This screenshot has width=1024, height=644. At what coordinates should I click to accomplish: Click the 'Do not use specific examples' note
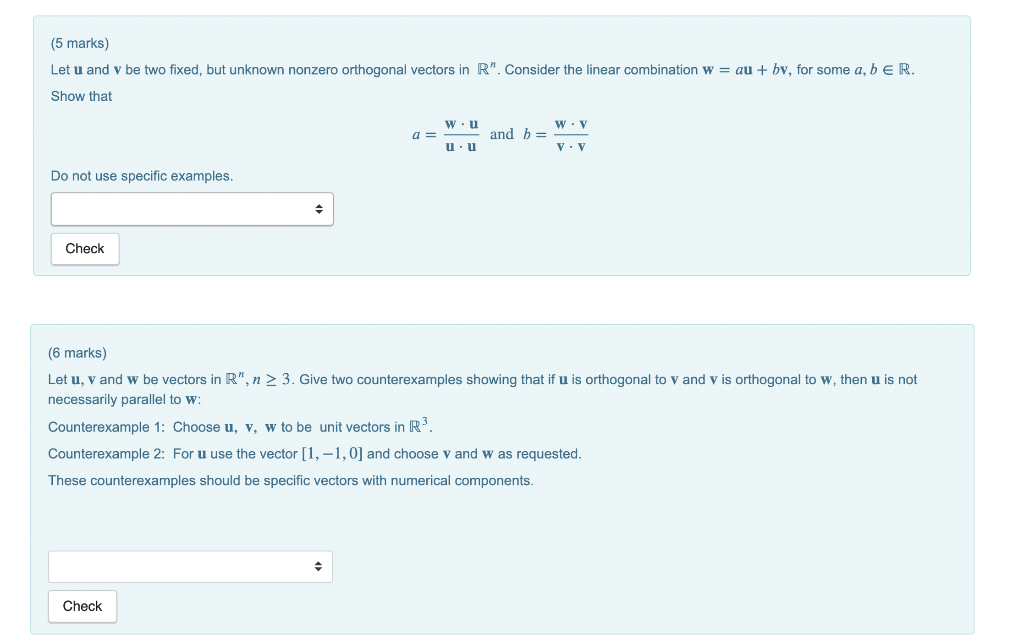(x=141, y=175)
